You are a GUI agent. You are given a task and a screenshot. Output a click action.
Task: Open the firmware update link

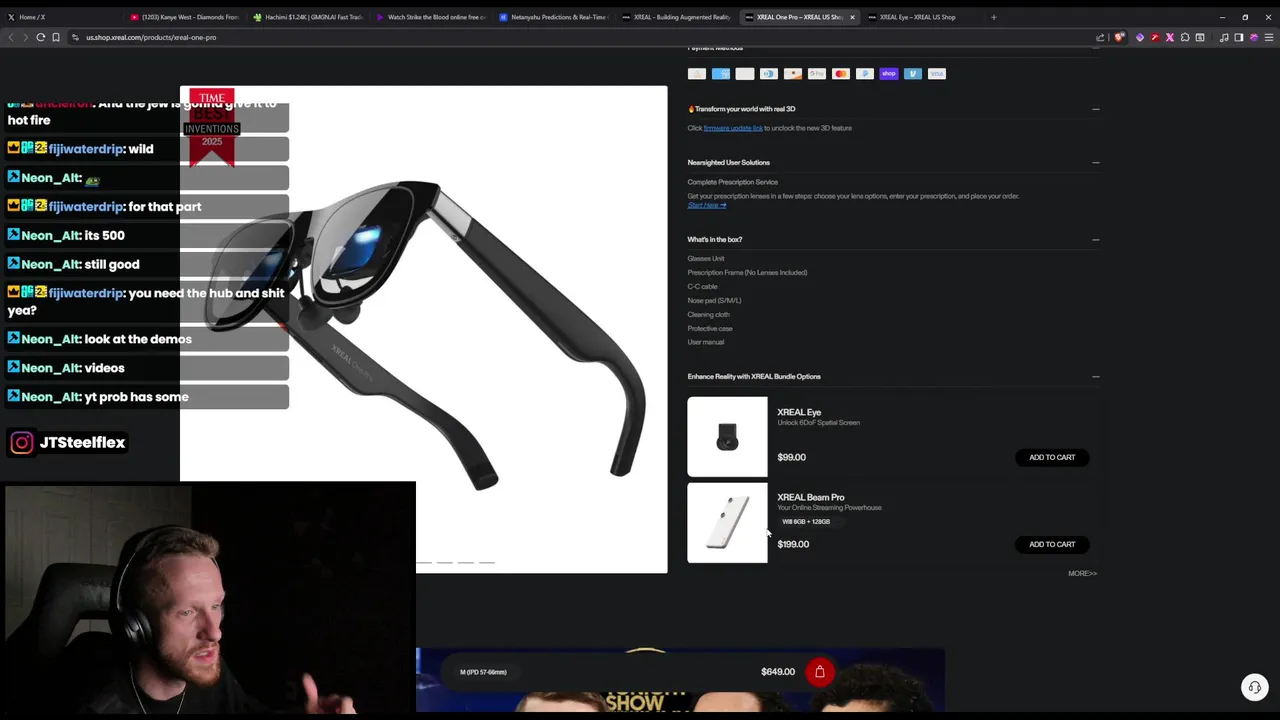pos(733,128)
